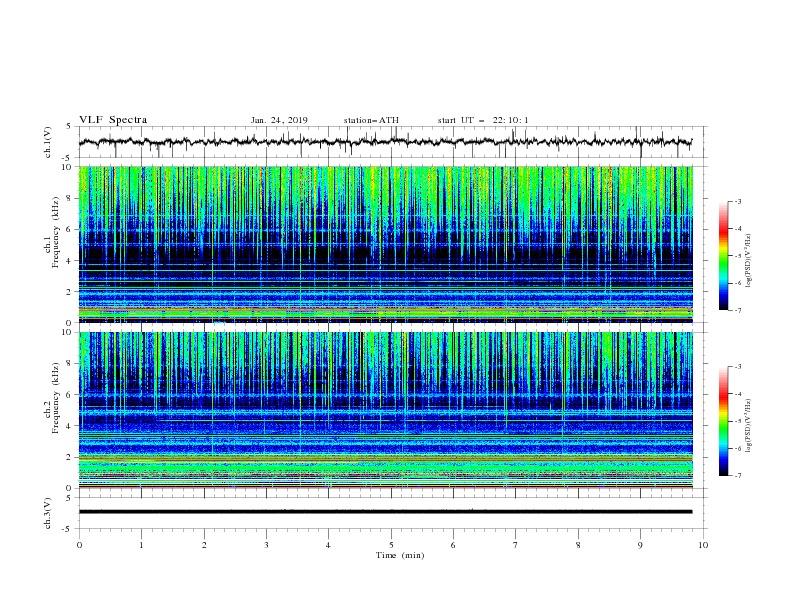Click the "VLF Spectra" title text
The image size is (792, 612).
[x=113, y=120]
